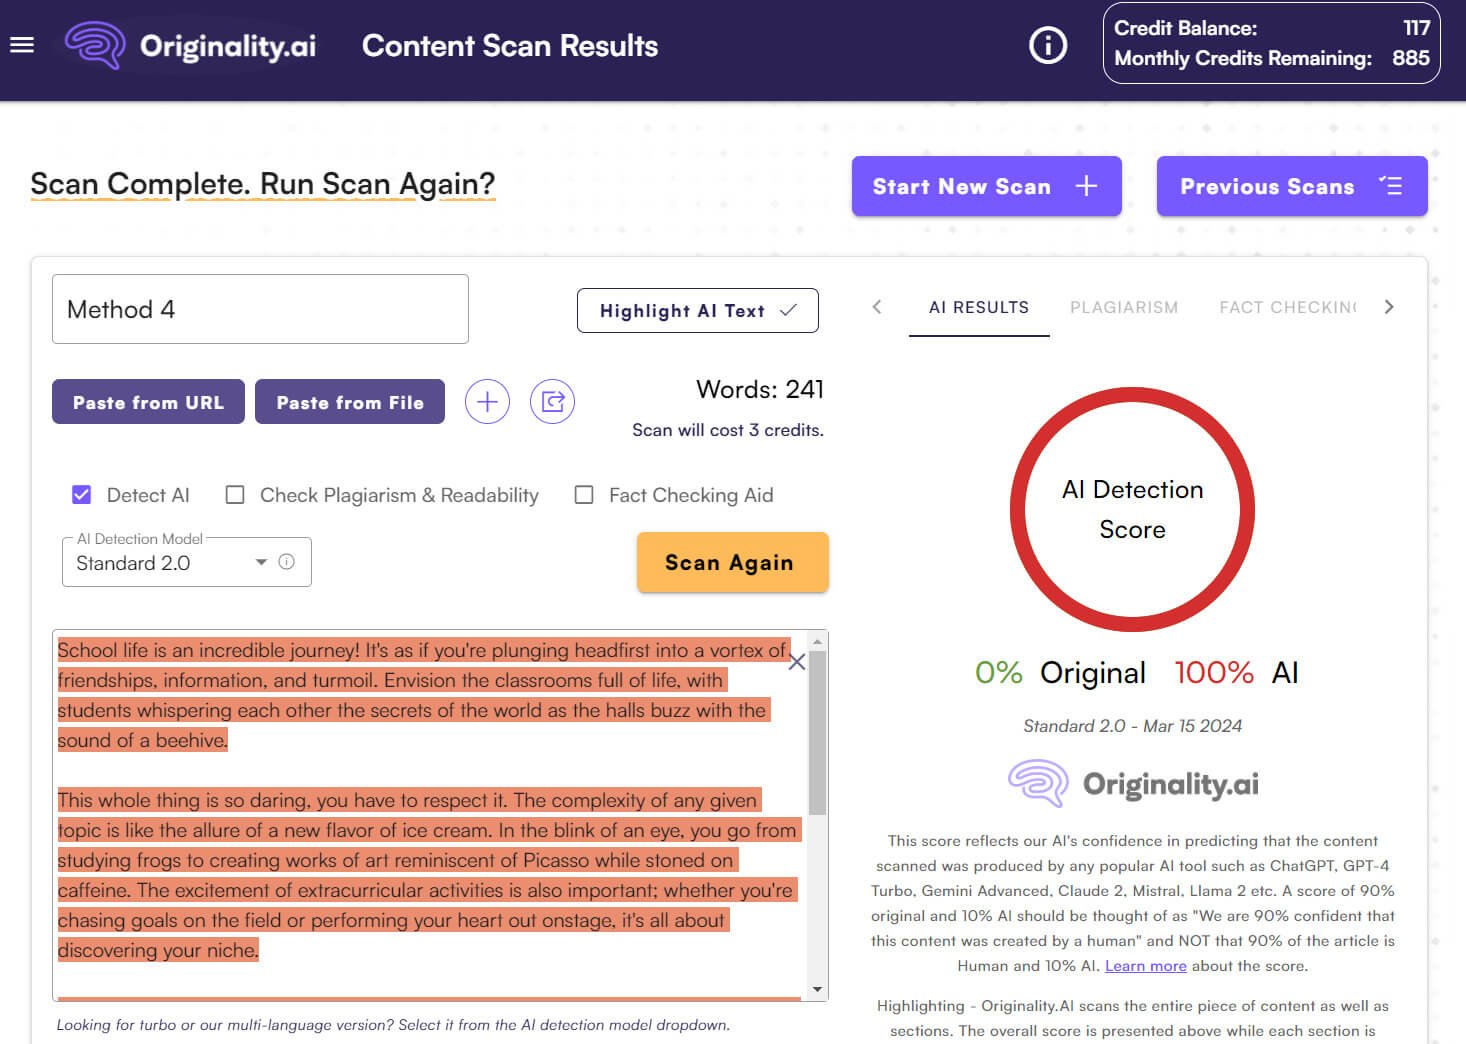Clear text with the X icon
This screenshot has height=1044, width=1466.
click(796, 662)
